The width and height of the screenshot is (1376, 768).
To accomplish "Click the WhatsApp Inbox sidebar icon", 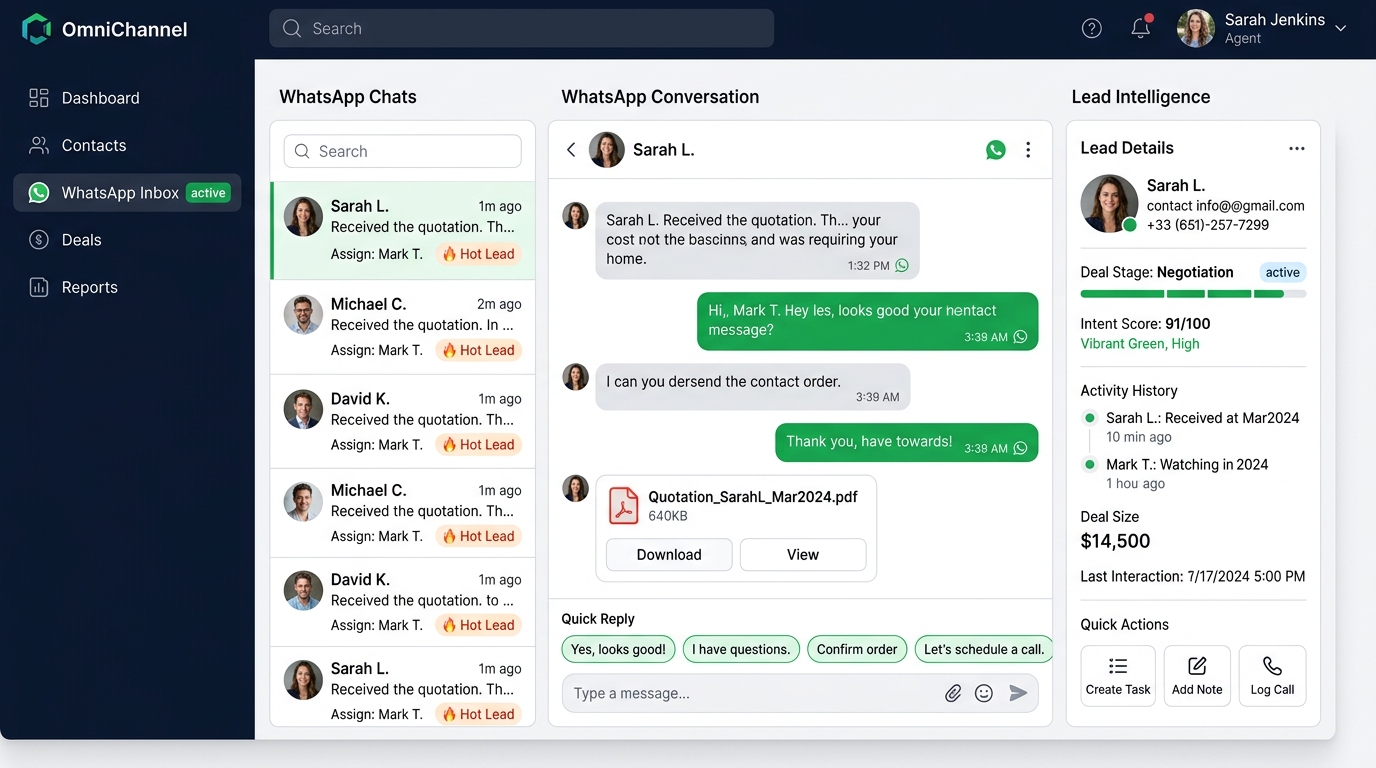I will [39, 192].
